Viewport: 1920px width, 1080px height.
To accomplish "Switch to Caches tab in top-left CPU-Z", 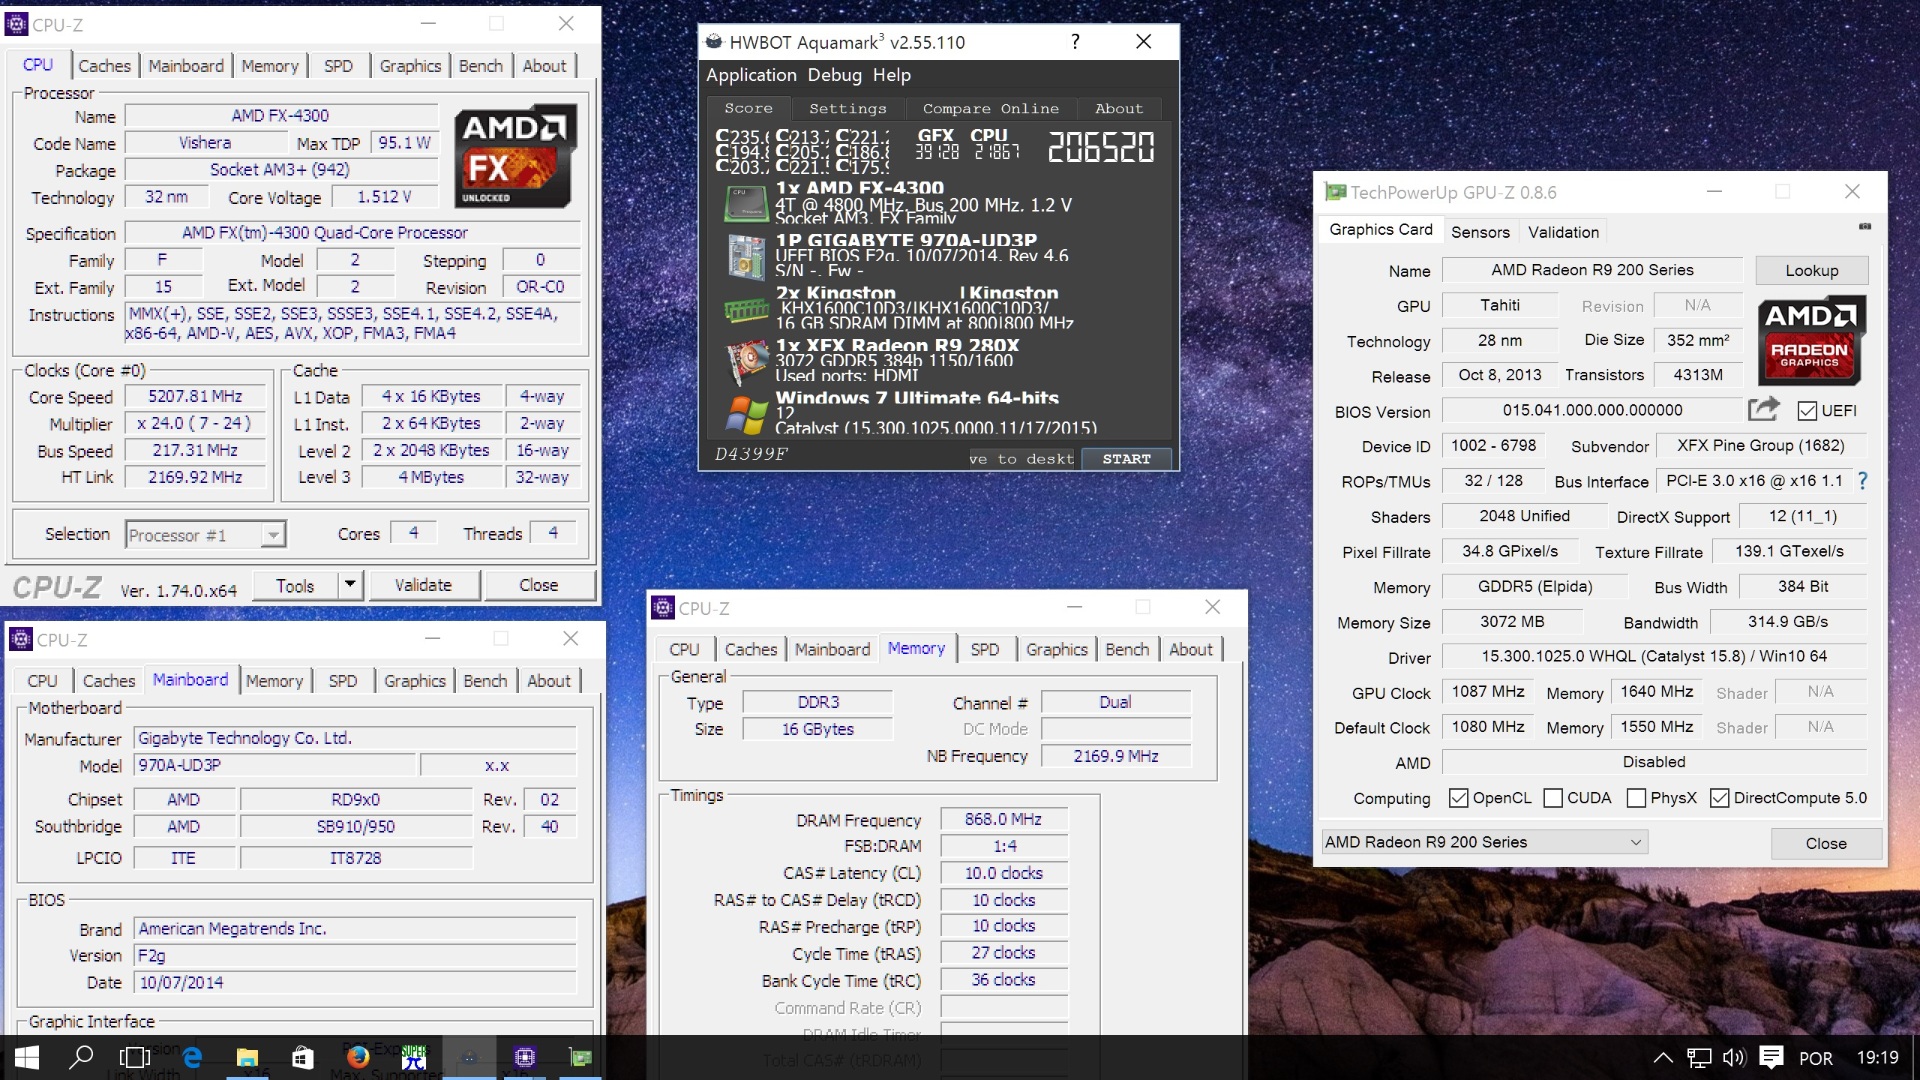I will pos(104,66).
